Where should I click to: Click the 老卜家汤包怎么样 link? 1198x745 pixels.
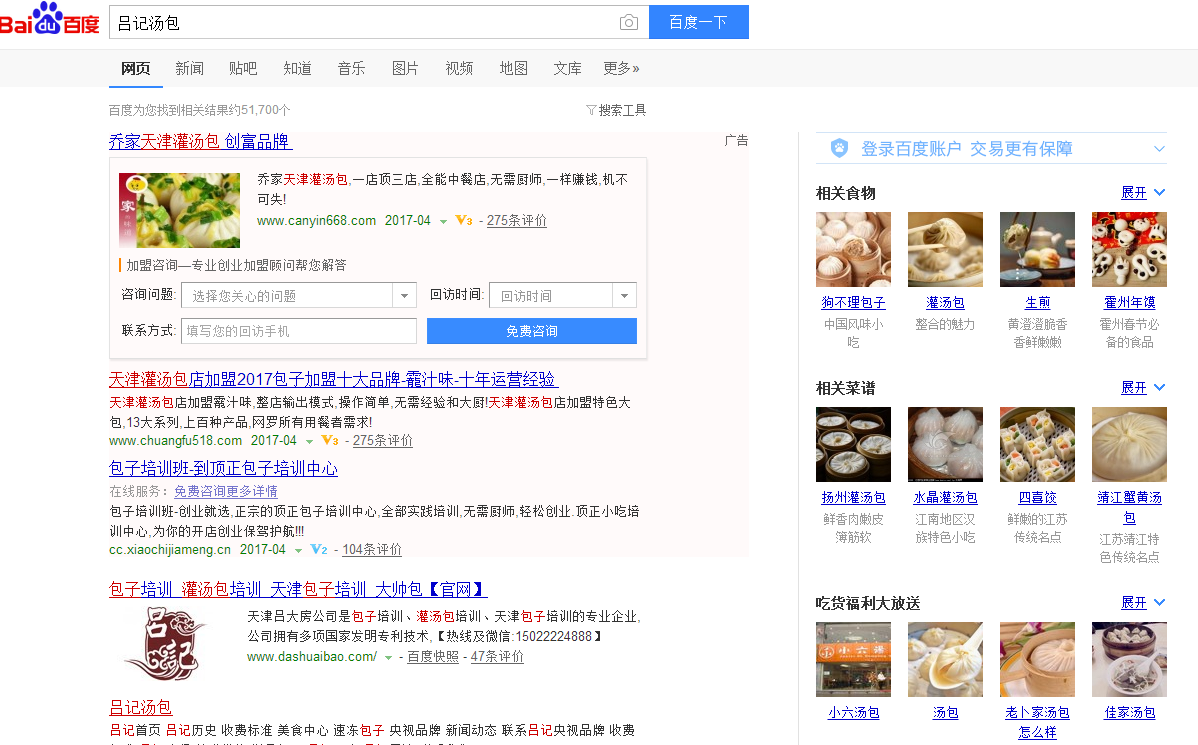pyautogui.click(x=1038, y=722)
